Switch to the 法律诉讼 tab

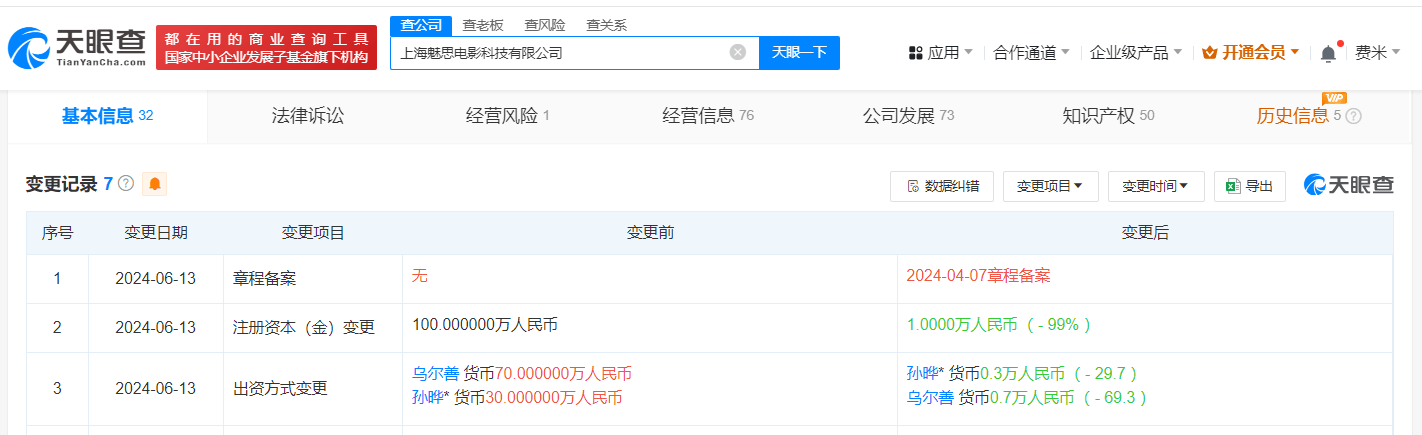pos(307,116)
